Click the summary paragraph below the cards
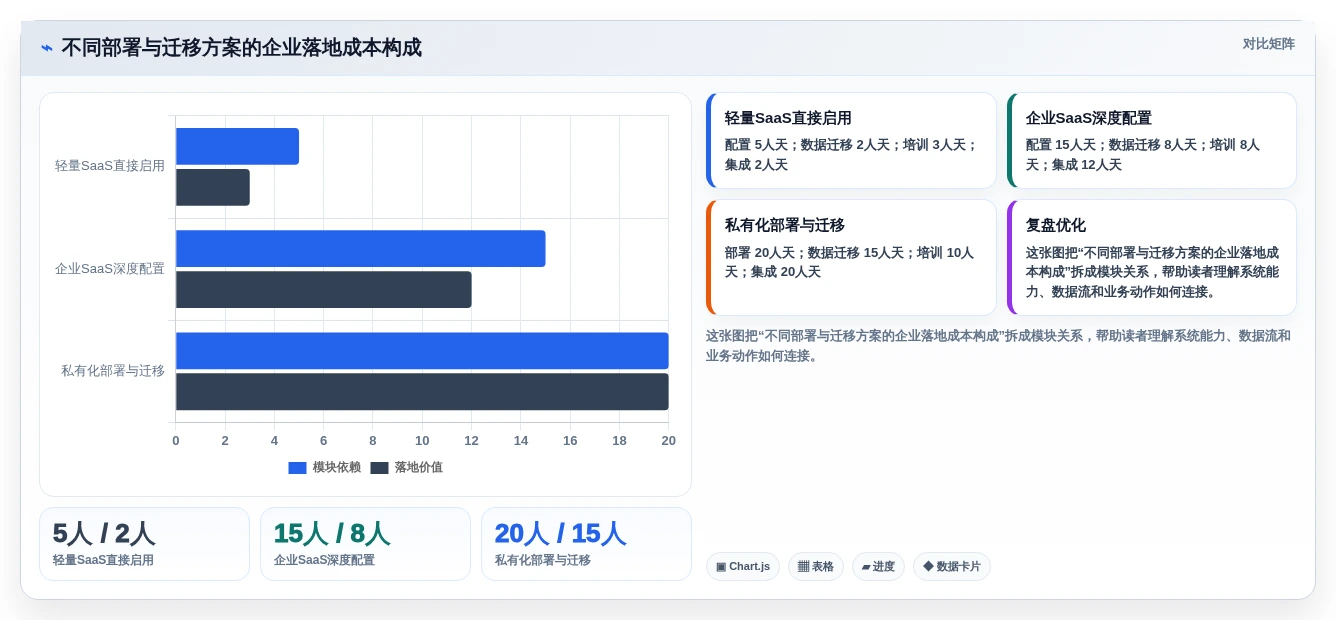 click(x=1000, y=346)
